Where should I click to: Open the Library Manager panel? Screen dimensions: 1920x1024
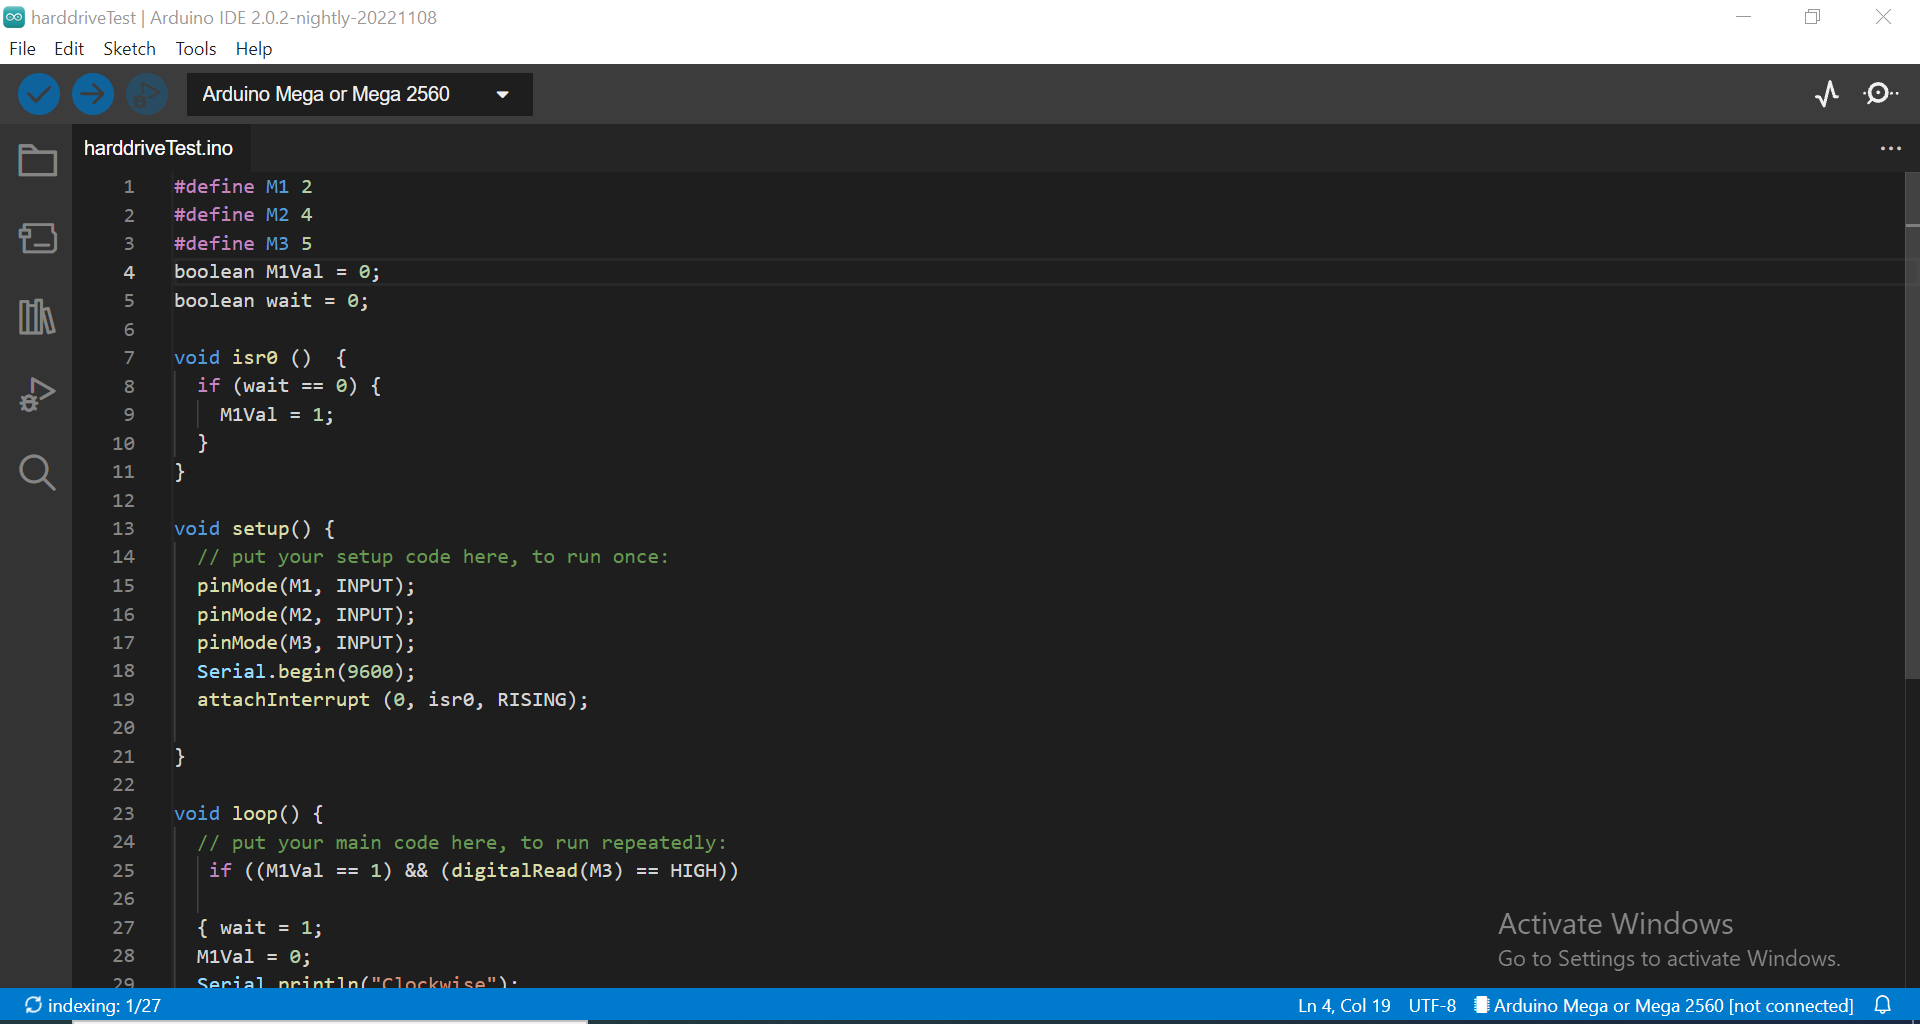click(x=37, y=316)
